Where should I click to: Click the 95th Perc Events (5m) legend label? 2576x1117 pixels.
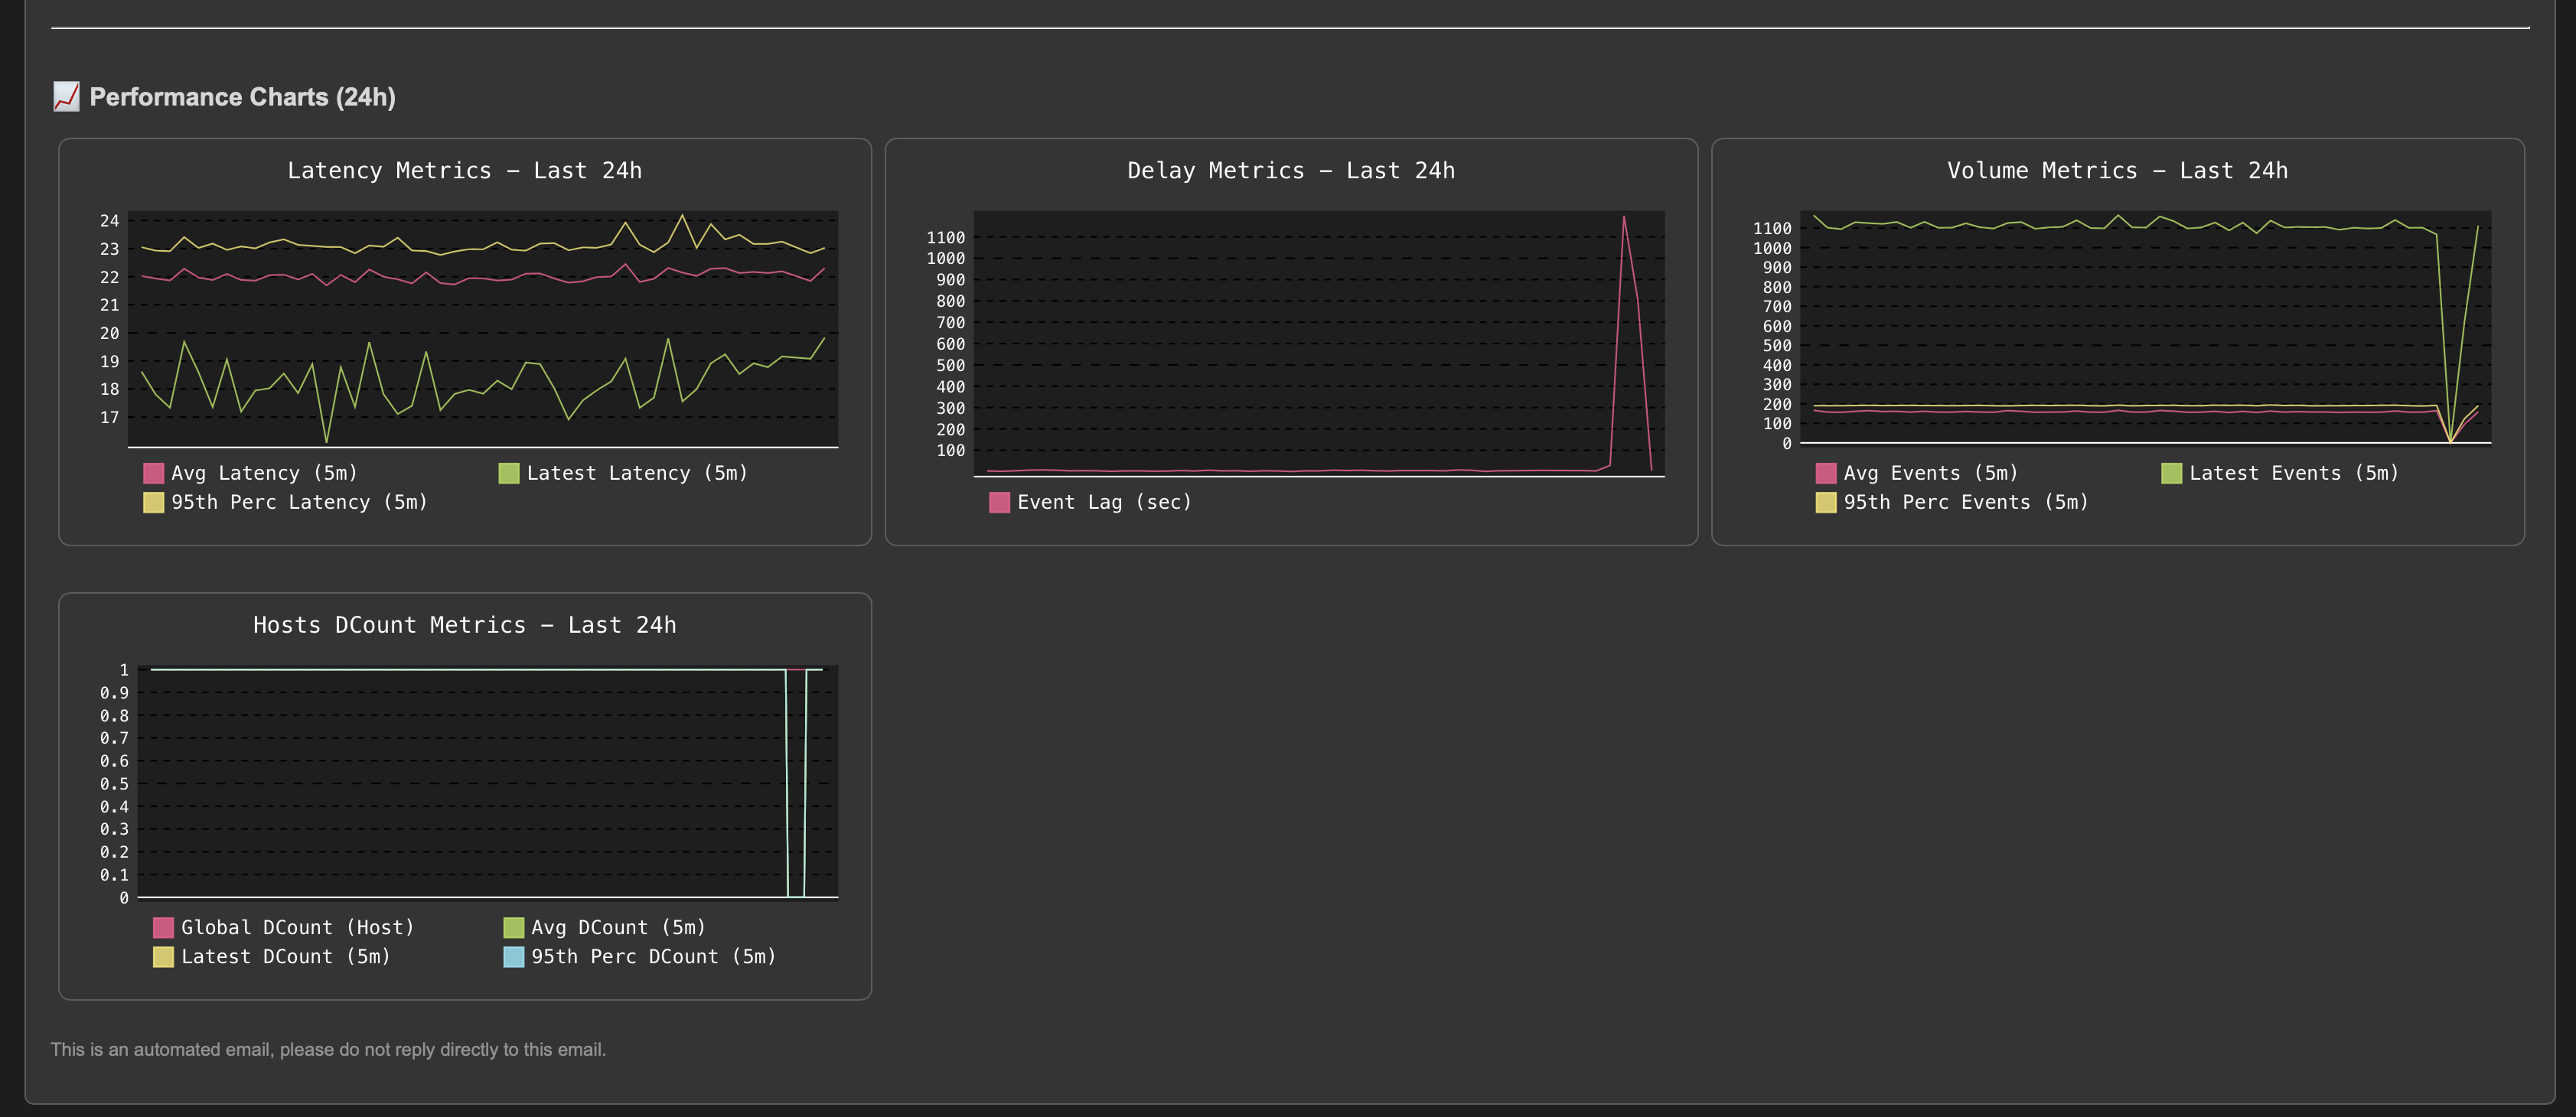coord(1965,502)
